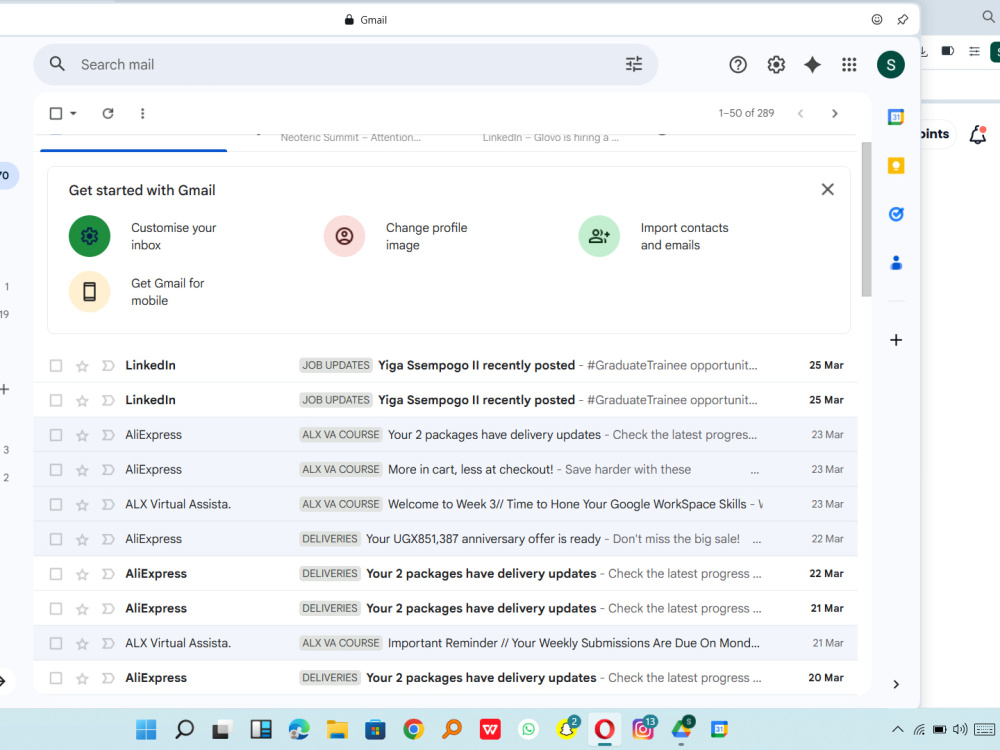
Task: Open File Explorer from taskbar
Action: (x=337, y=729)
